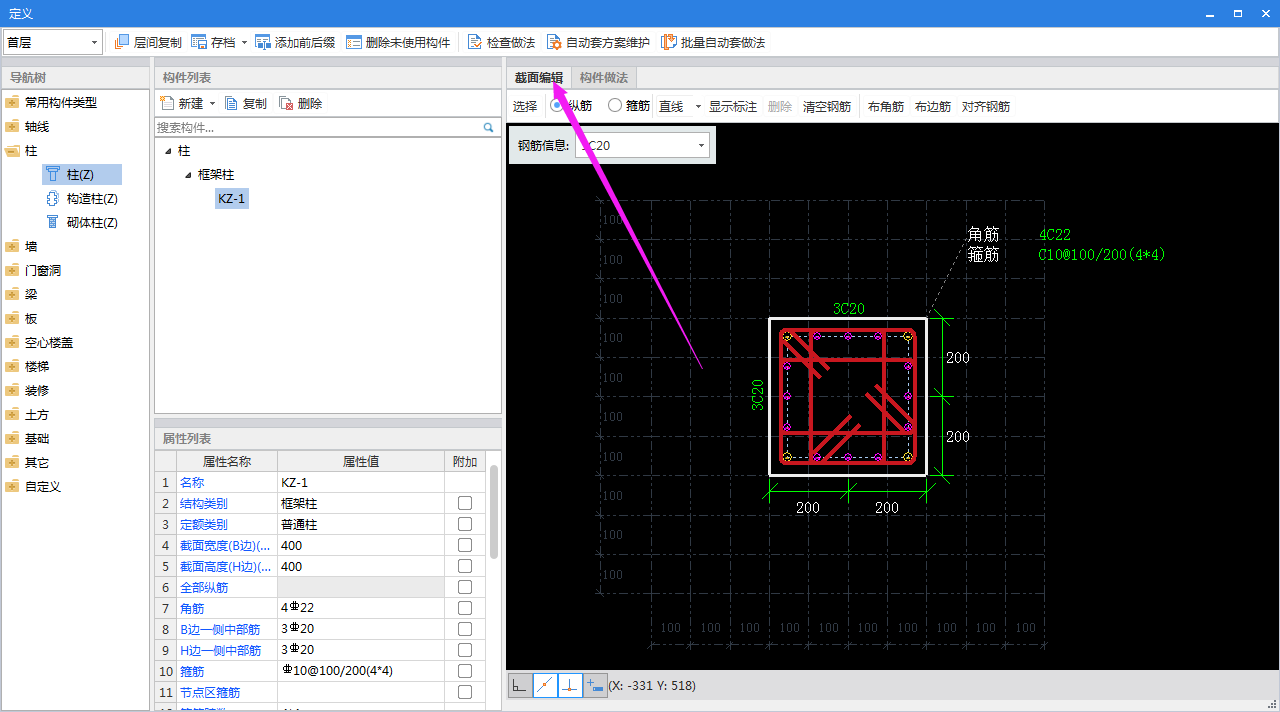This screenshot has height=712, width=1280.
Task: Click the 批量自动套做法 icon
Action: (x=668, y=42)
